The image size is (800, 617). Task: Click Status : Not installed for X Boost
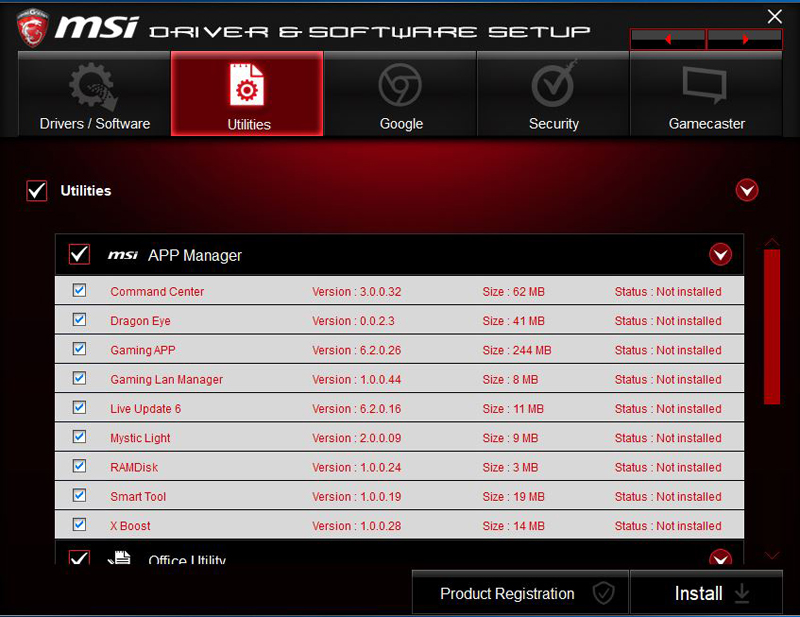tap(668, 526)
